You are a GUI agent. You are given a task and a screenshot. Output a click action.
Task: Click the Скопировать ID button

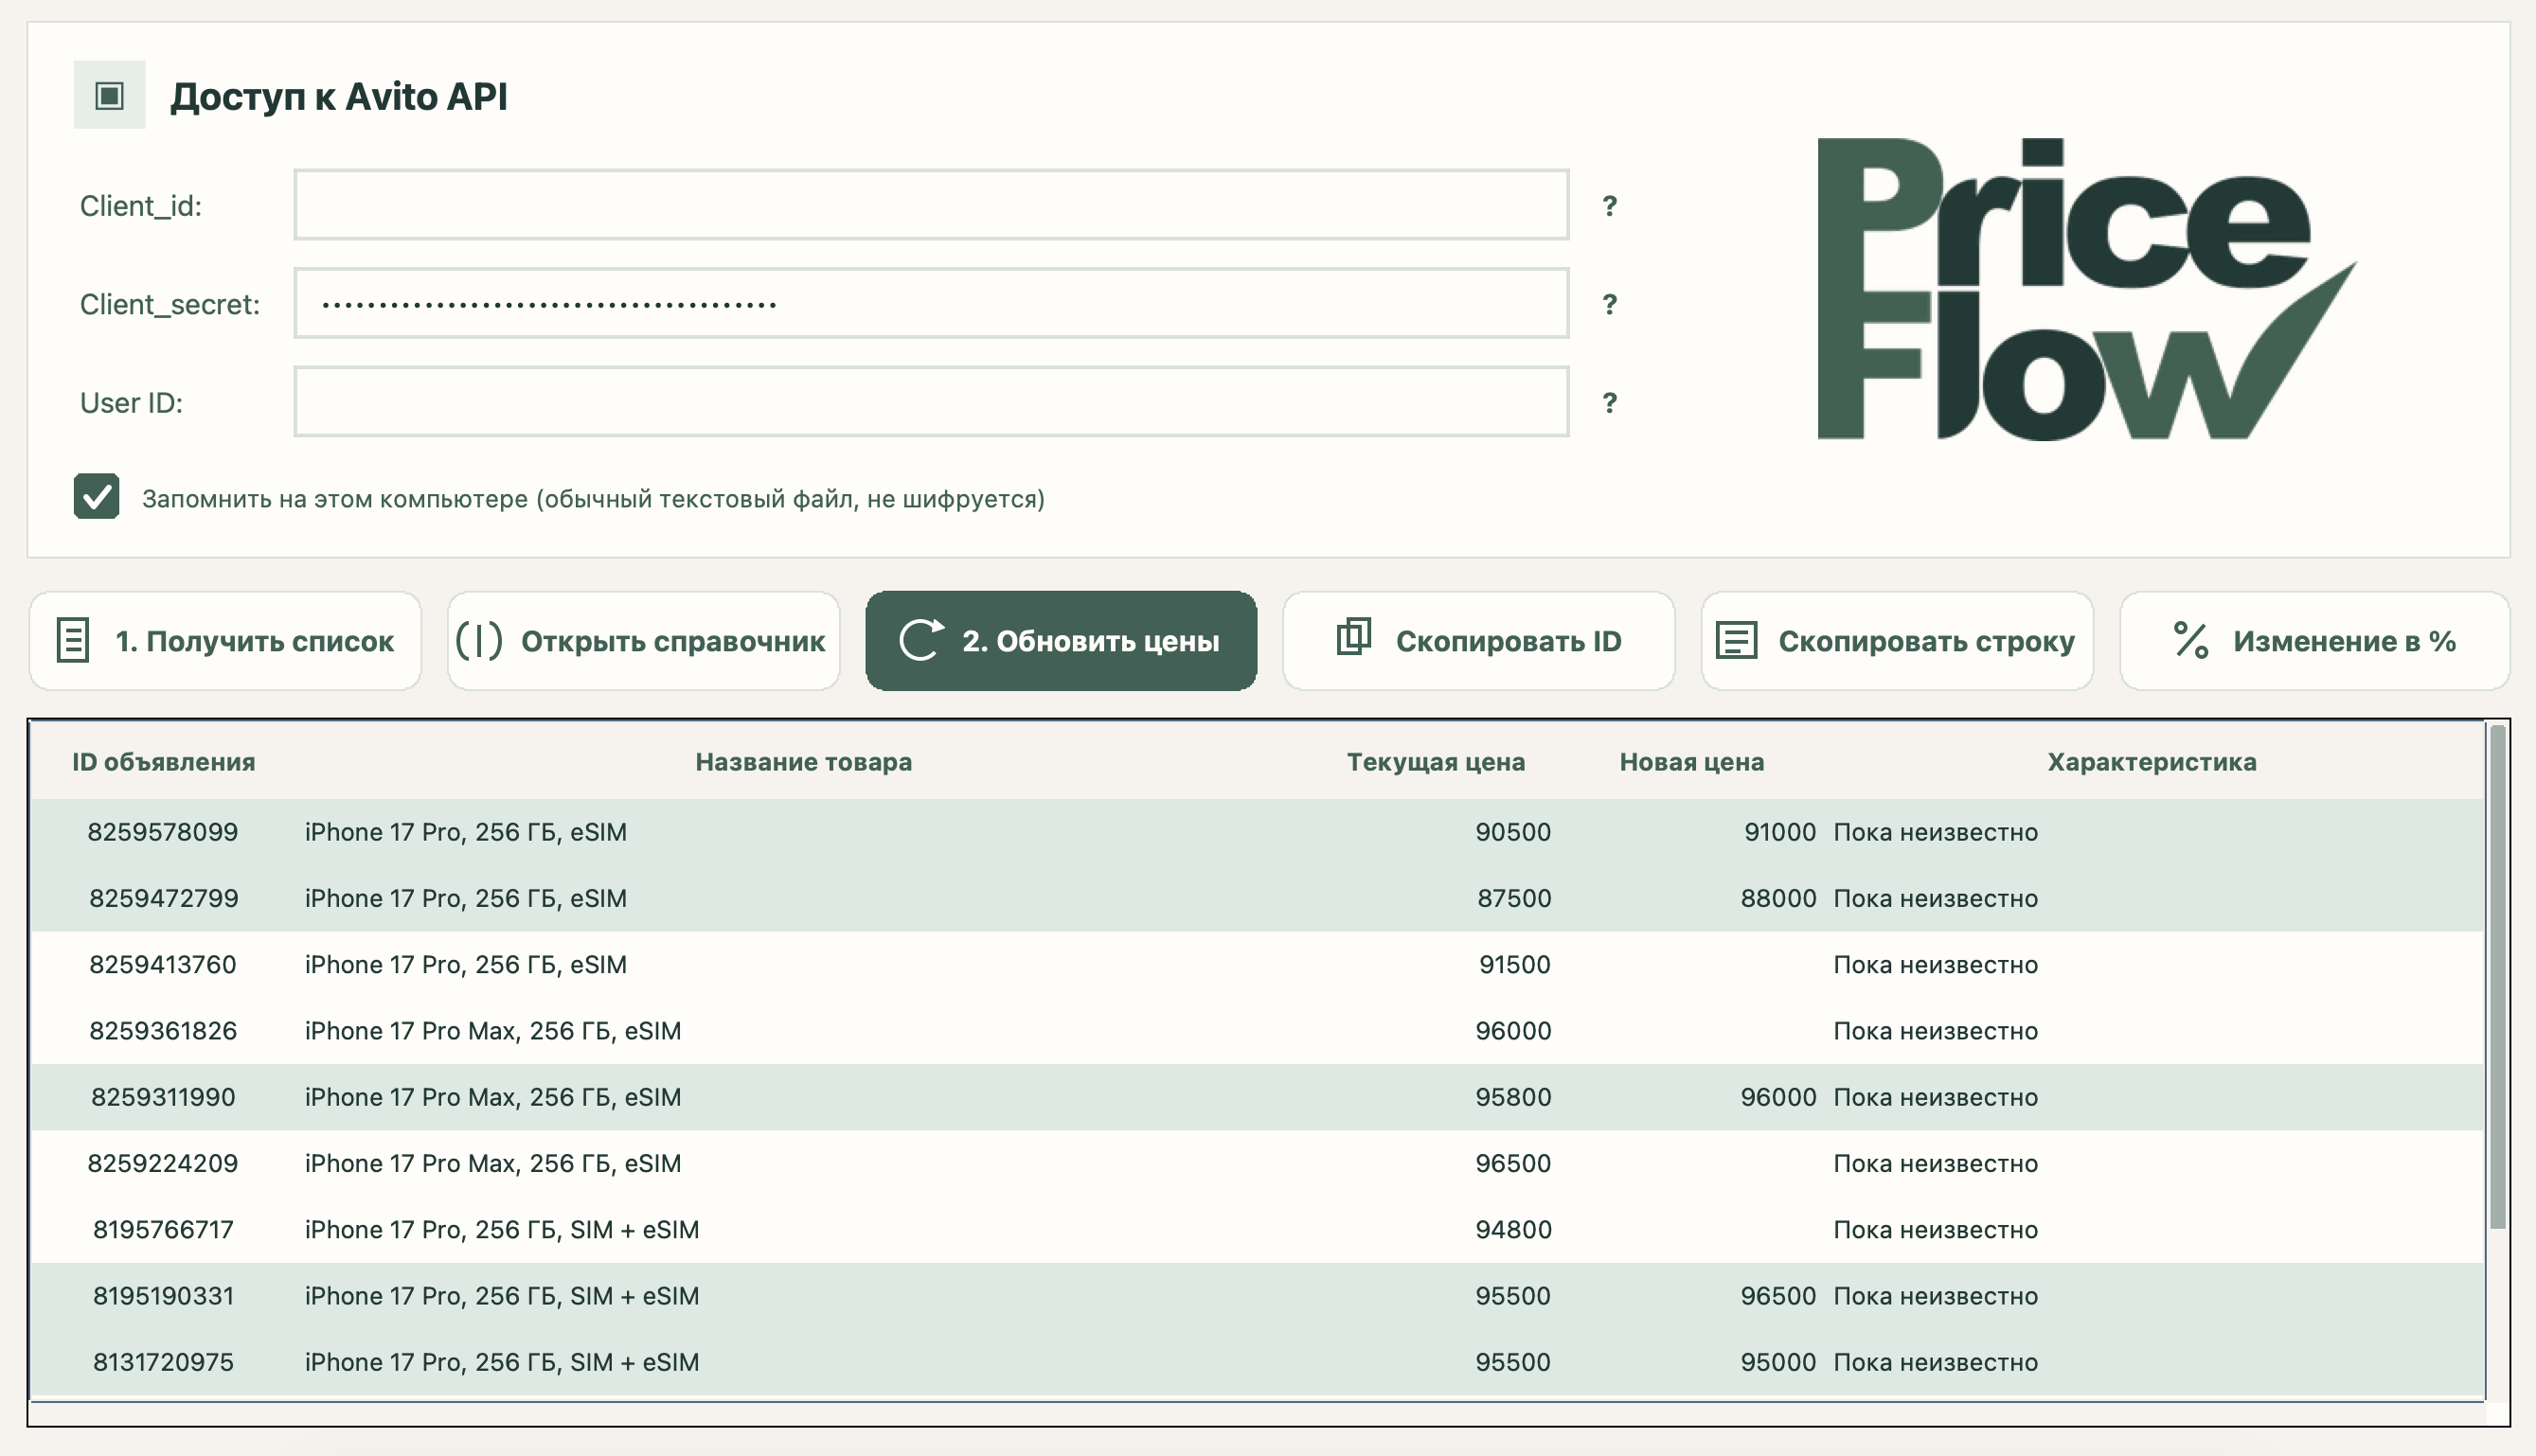click(x=1479, y=640)
